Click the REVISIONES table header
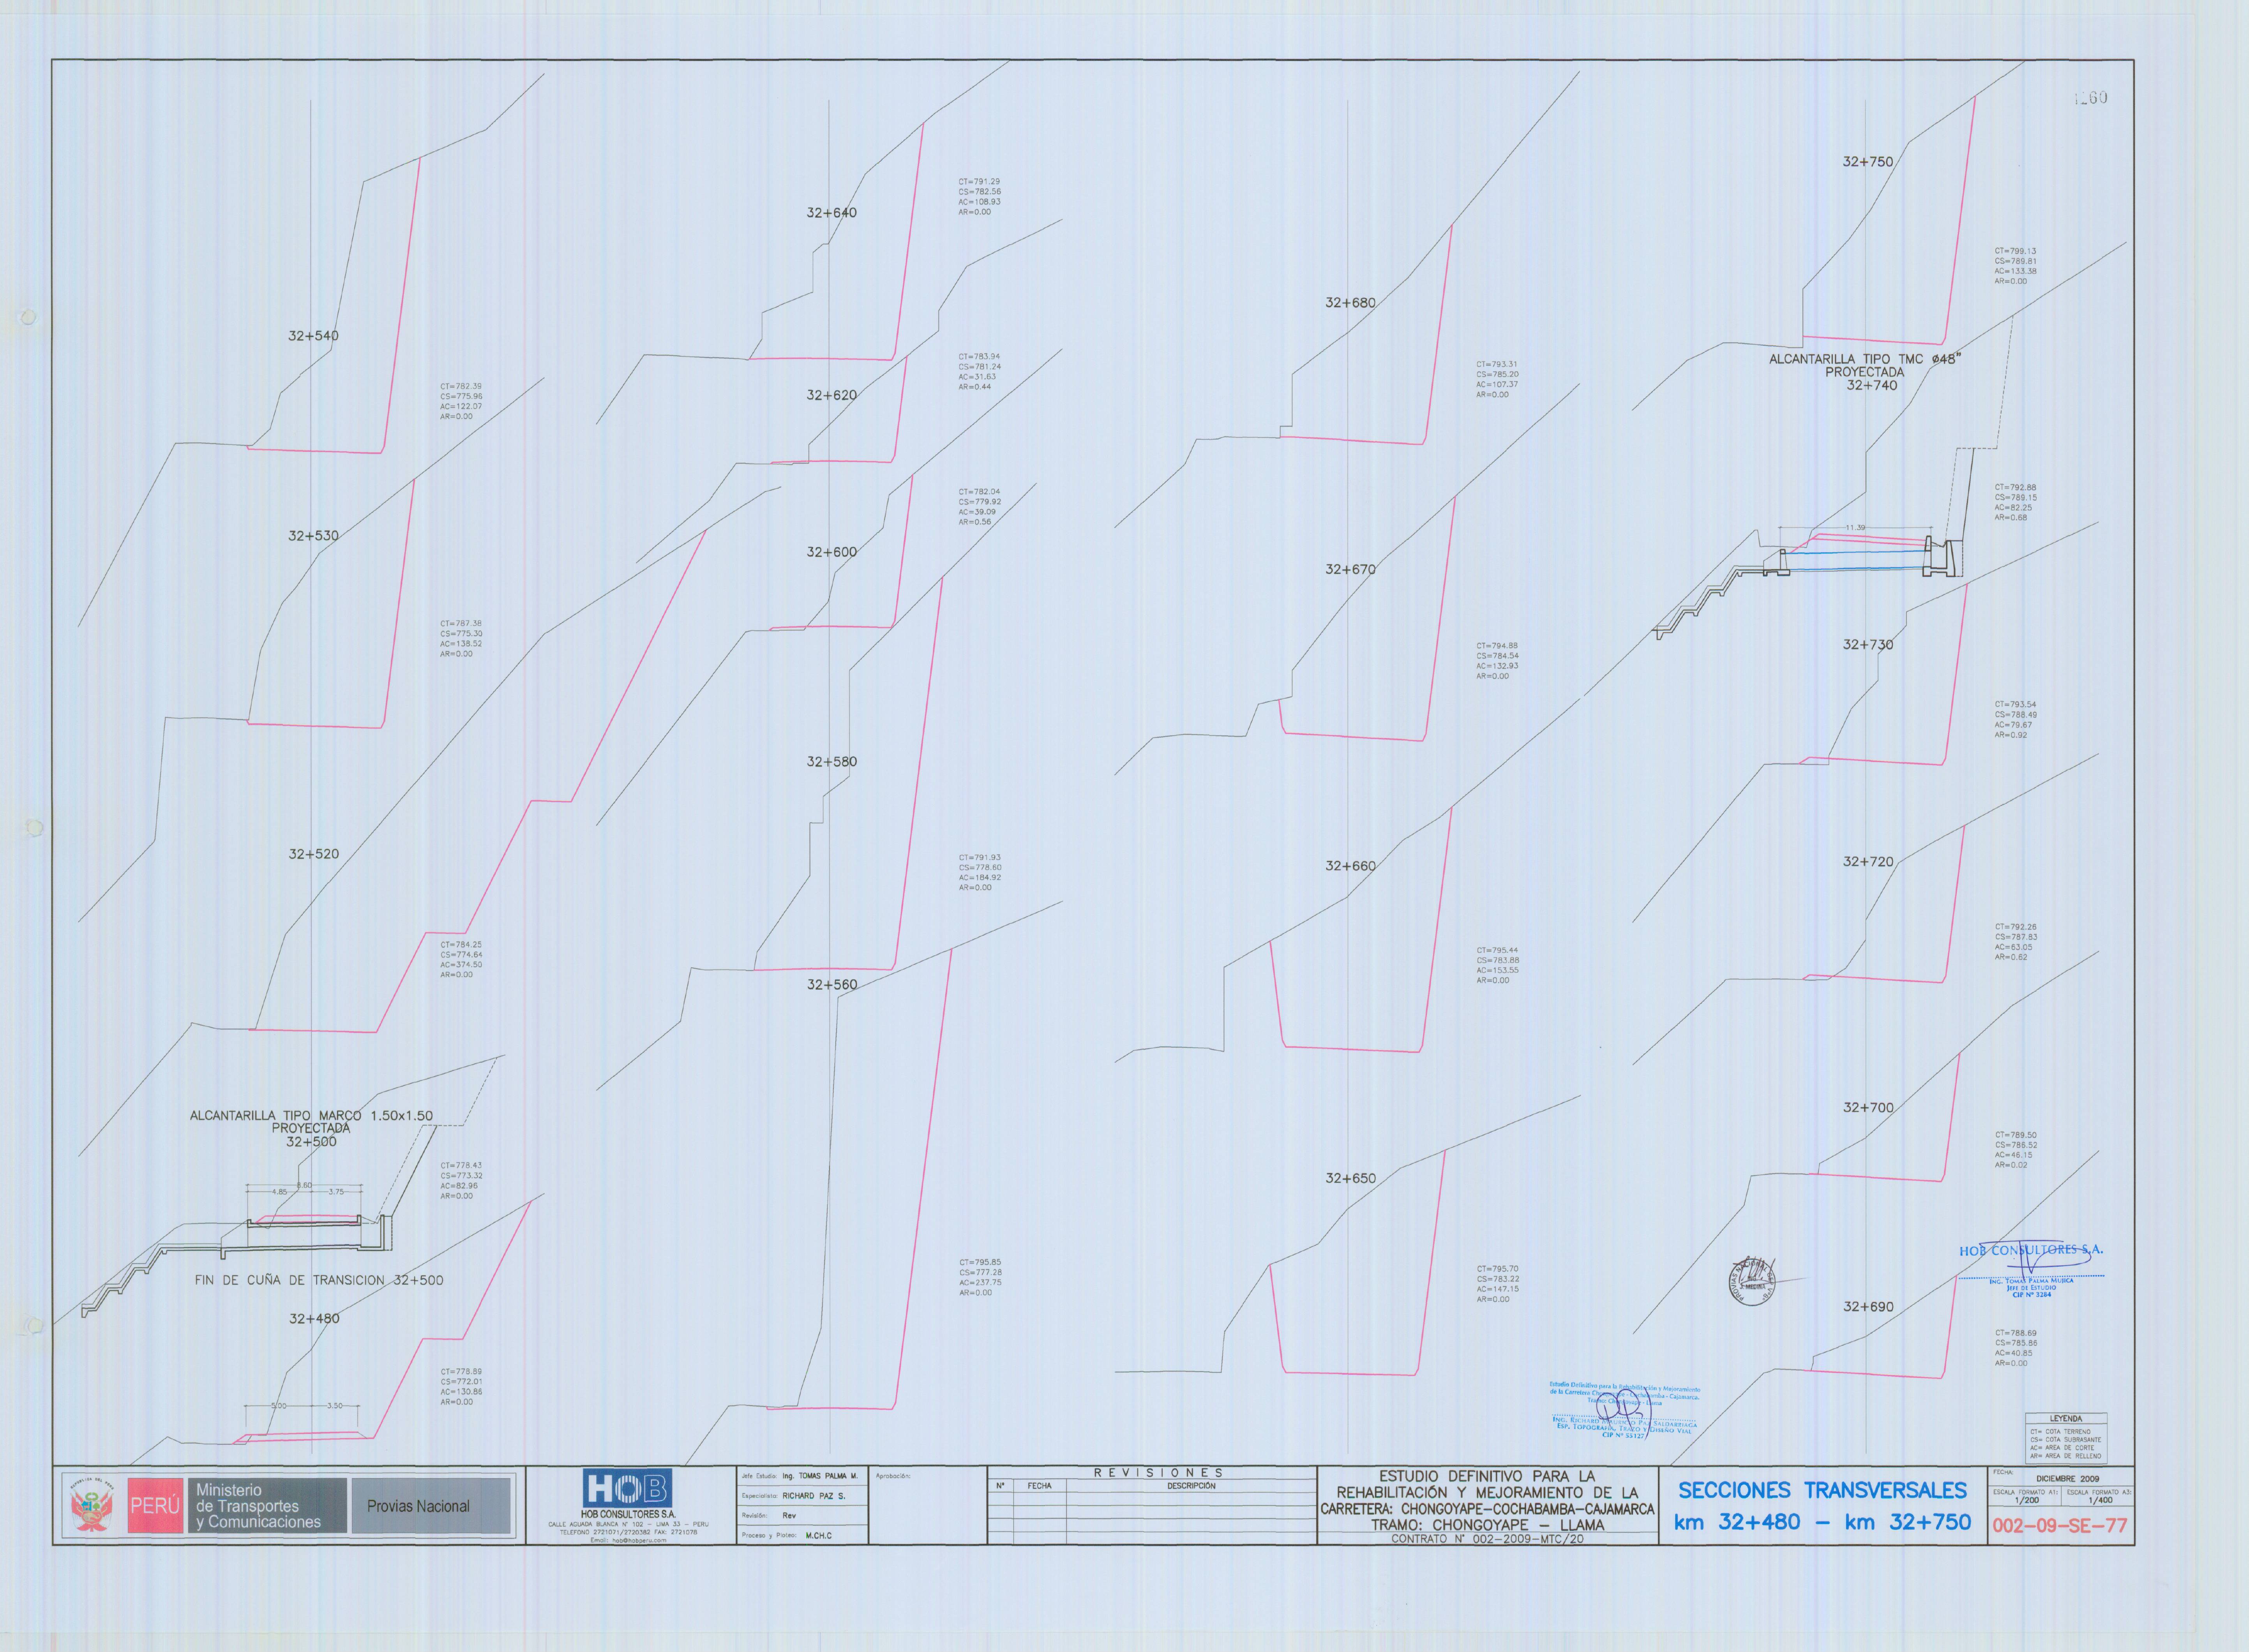The height and width of the screenshot is (1652, 2249). tap(1158, 1473)
